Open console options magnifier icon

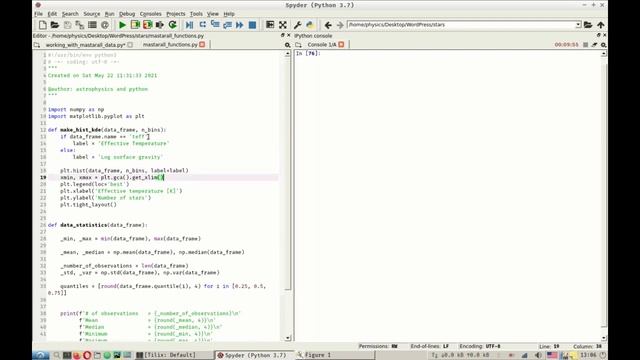(x=603, y=45)
